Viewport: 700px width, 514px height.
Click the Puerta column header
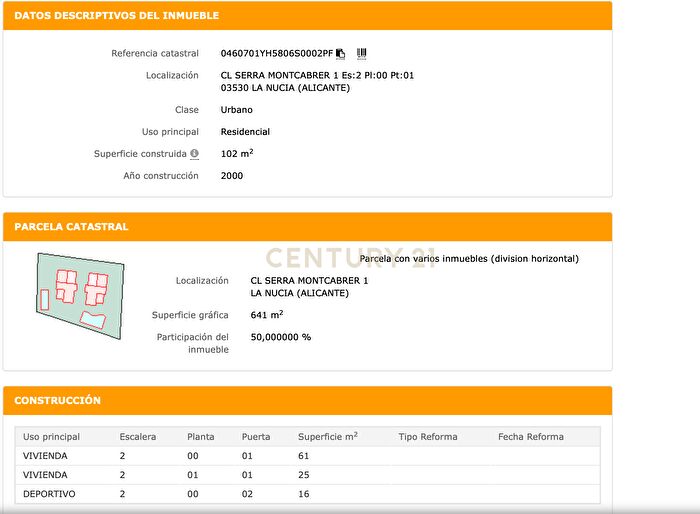click(x=256, y=437)
